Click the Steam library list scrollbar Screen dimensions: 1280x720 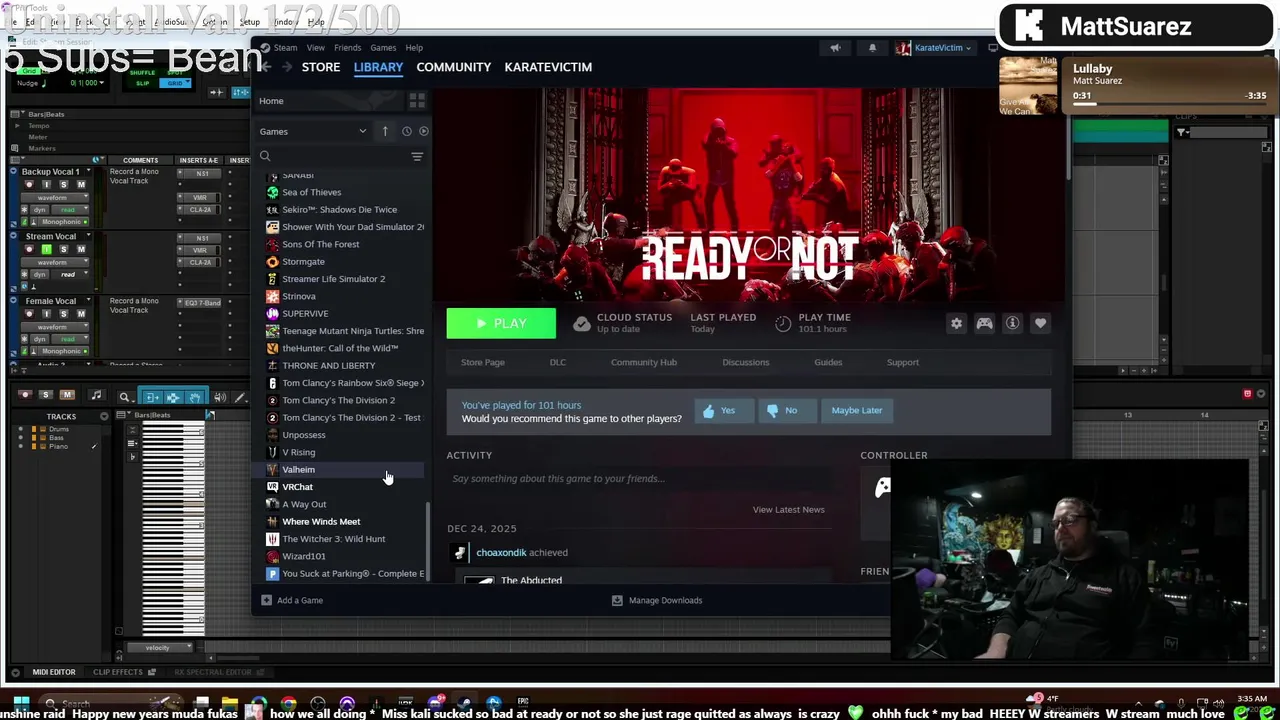(427, 540)
